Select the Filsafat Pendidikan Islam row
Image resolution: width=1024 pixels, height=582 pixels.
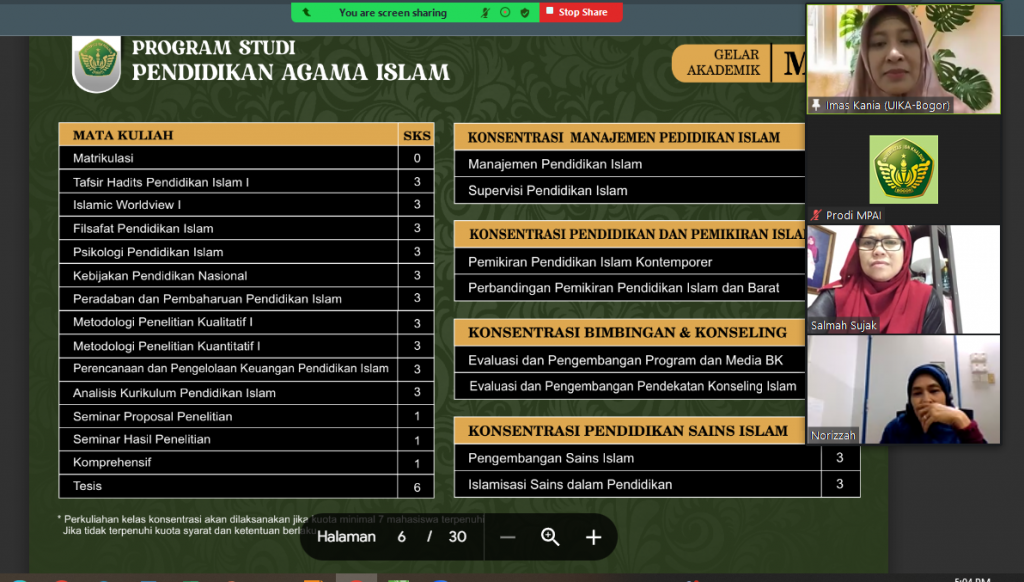pyautogui.click(x=246, y=228)
